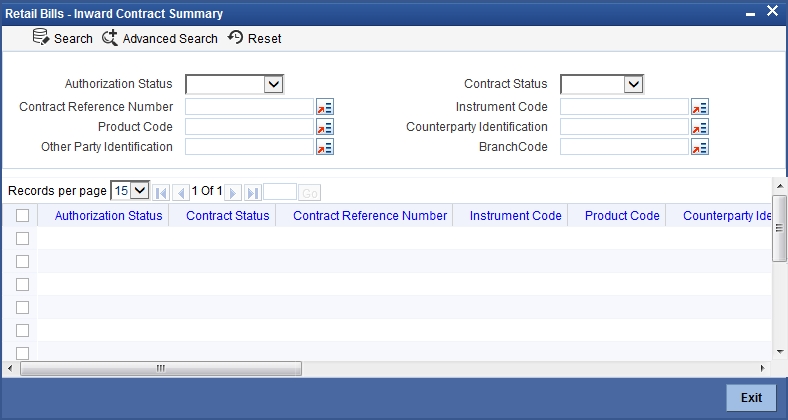Go to first page of records
The width and height of the screenshot is (788, 420).
(x=161, y=193)
